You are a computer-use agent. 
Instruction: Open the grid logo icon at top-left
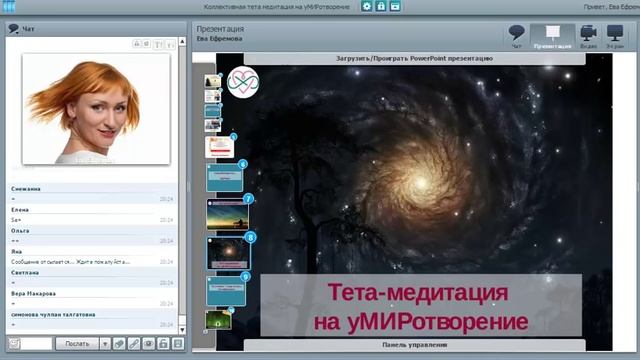(8, 6)
